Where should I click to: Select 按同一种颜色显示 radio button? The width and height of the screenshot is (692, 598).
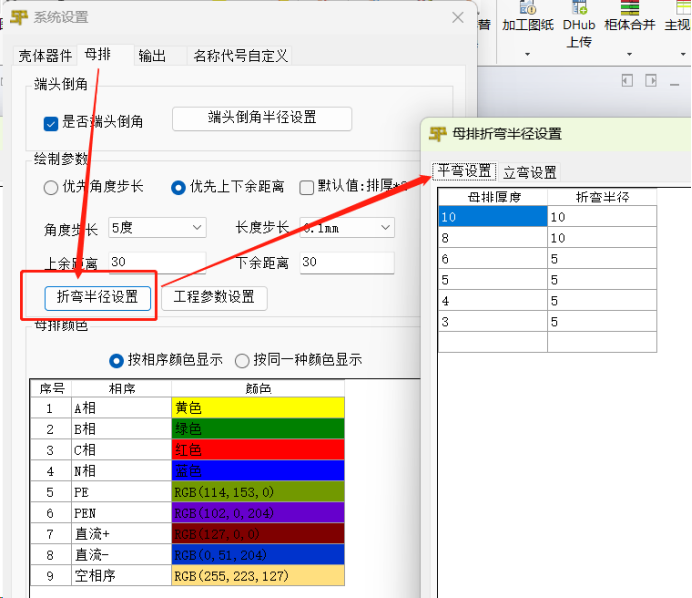point(242,361)
